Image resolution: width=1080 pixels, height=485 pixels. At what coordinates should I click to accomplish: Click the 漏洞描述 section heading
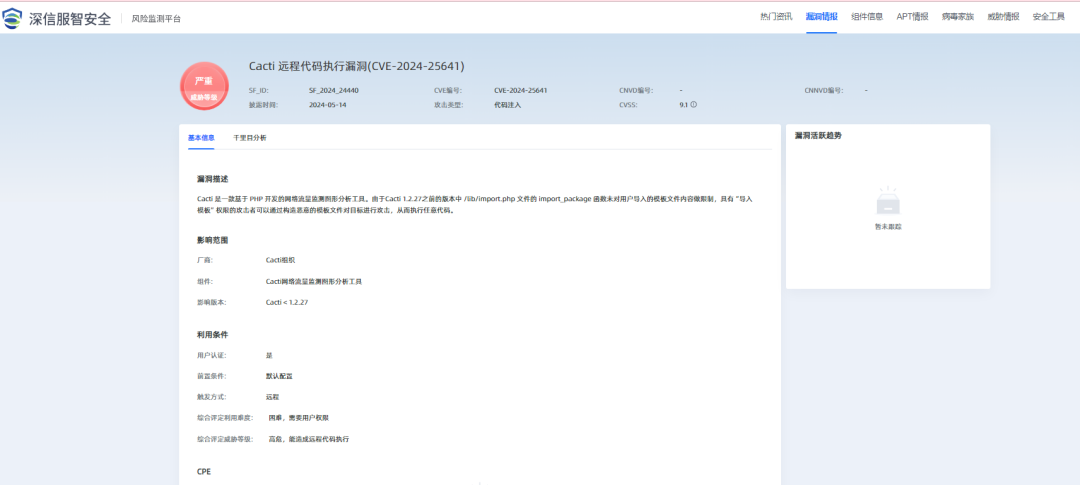pos(212,179)
